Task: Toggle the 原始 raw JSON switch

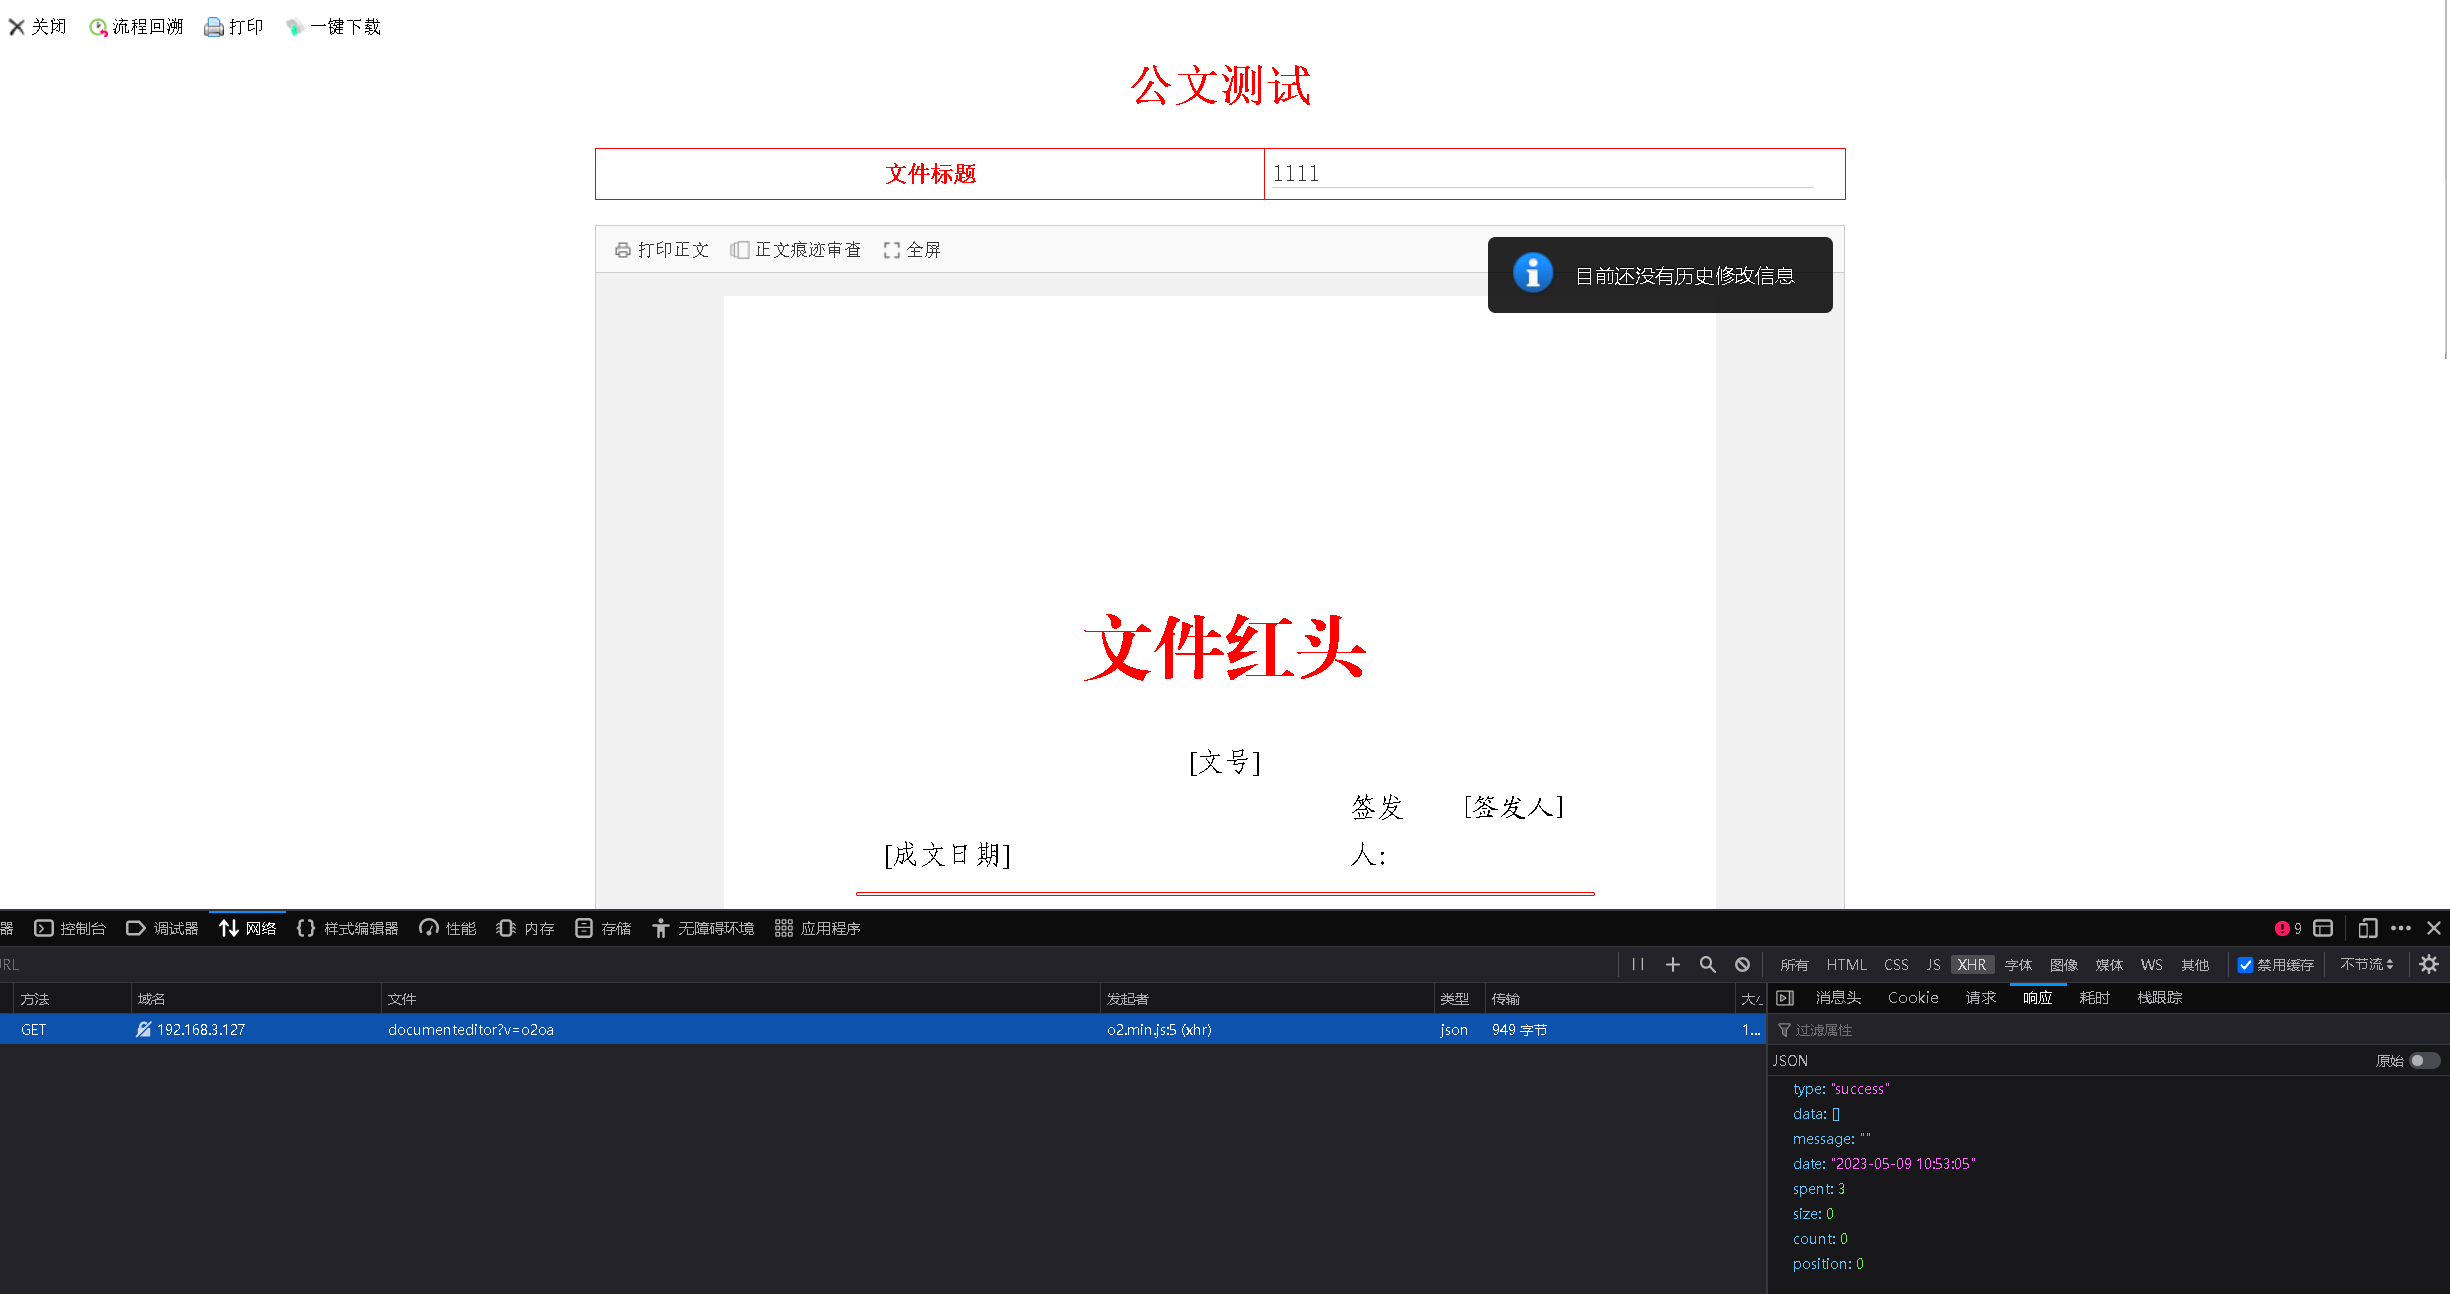Action: [2424, 1061]
